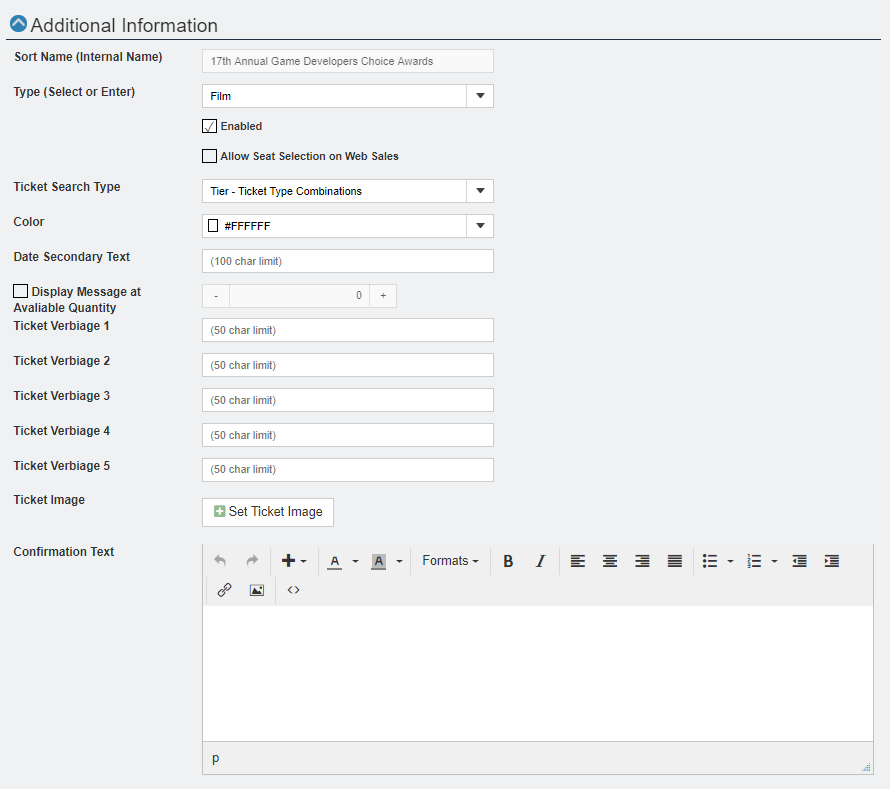Open the Color picker showing #FFFFFF

pyautogui.click(x=479, y=225)
